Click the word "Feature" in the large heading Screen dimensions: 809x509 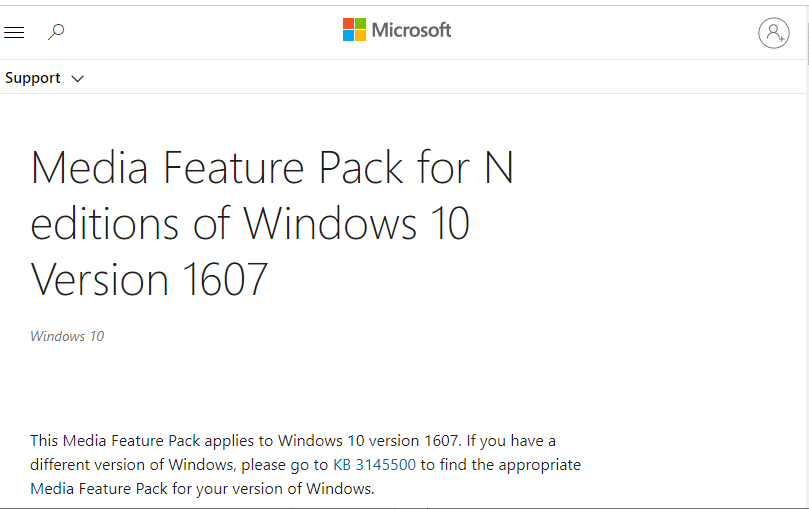click(266, 168)
